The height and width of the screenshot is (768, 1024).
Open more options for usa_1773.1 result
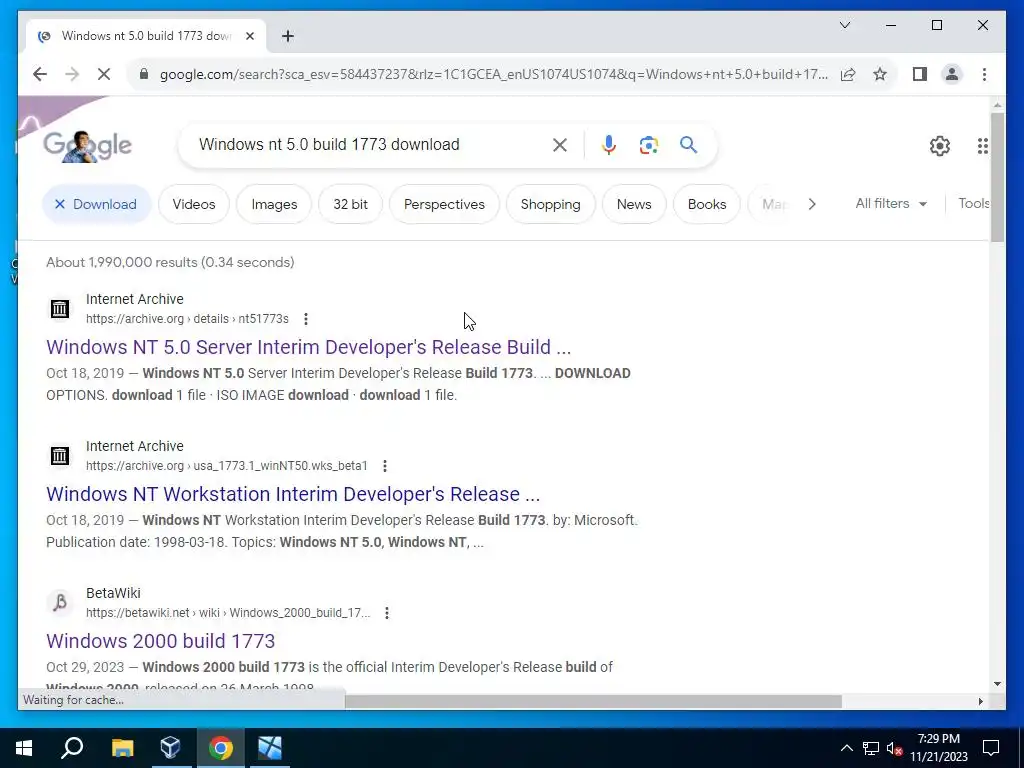pyautogui.click(x=385, y=466)
